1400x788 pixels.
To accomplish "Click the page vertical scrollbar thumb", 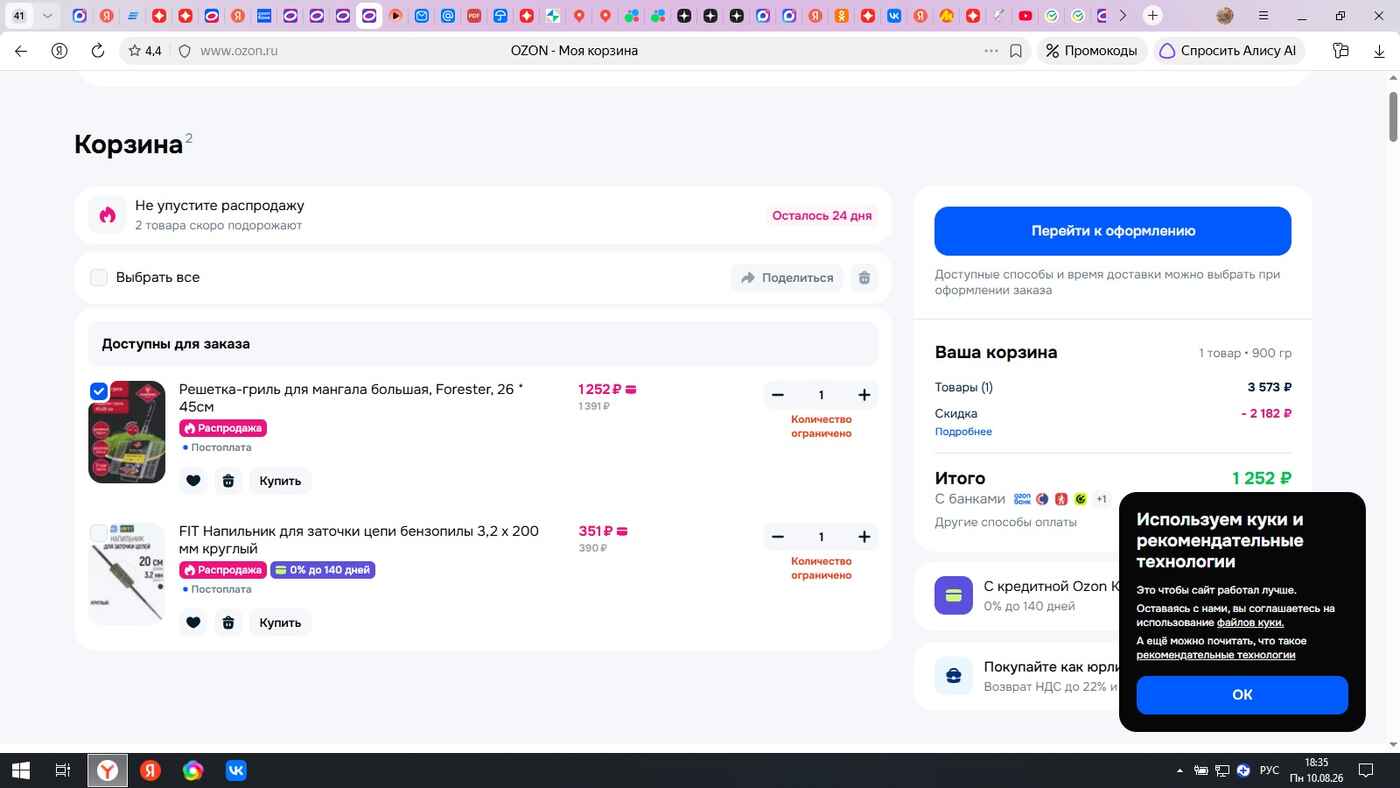I will tap(1392, 116).
